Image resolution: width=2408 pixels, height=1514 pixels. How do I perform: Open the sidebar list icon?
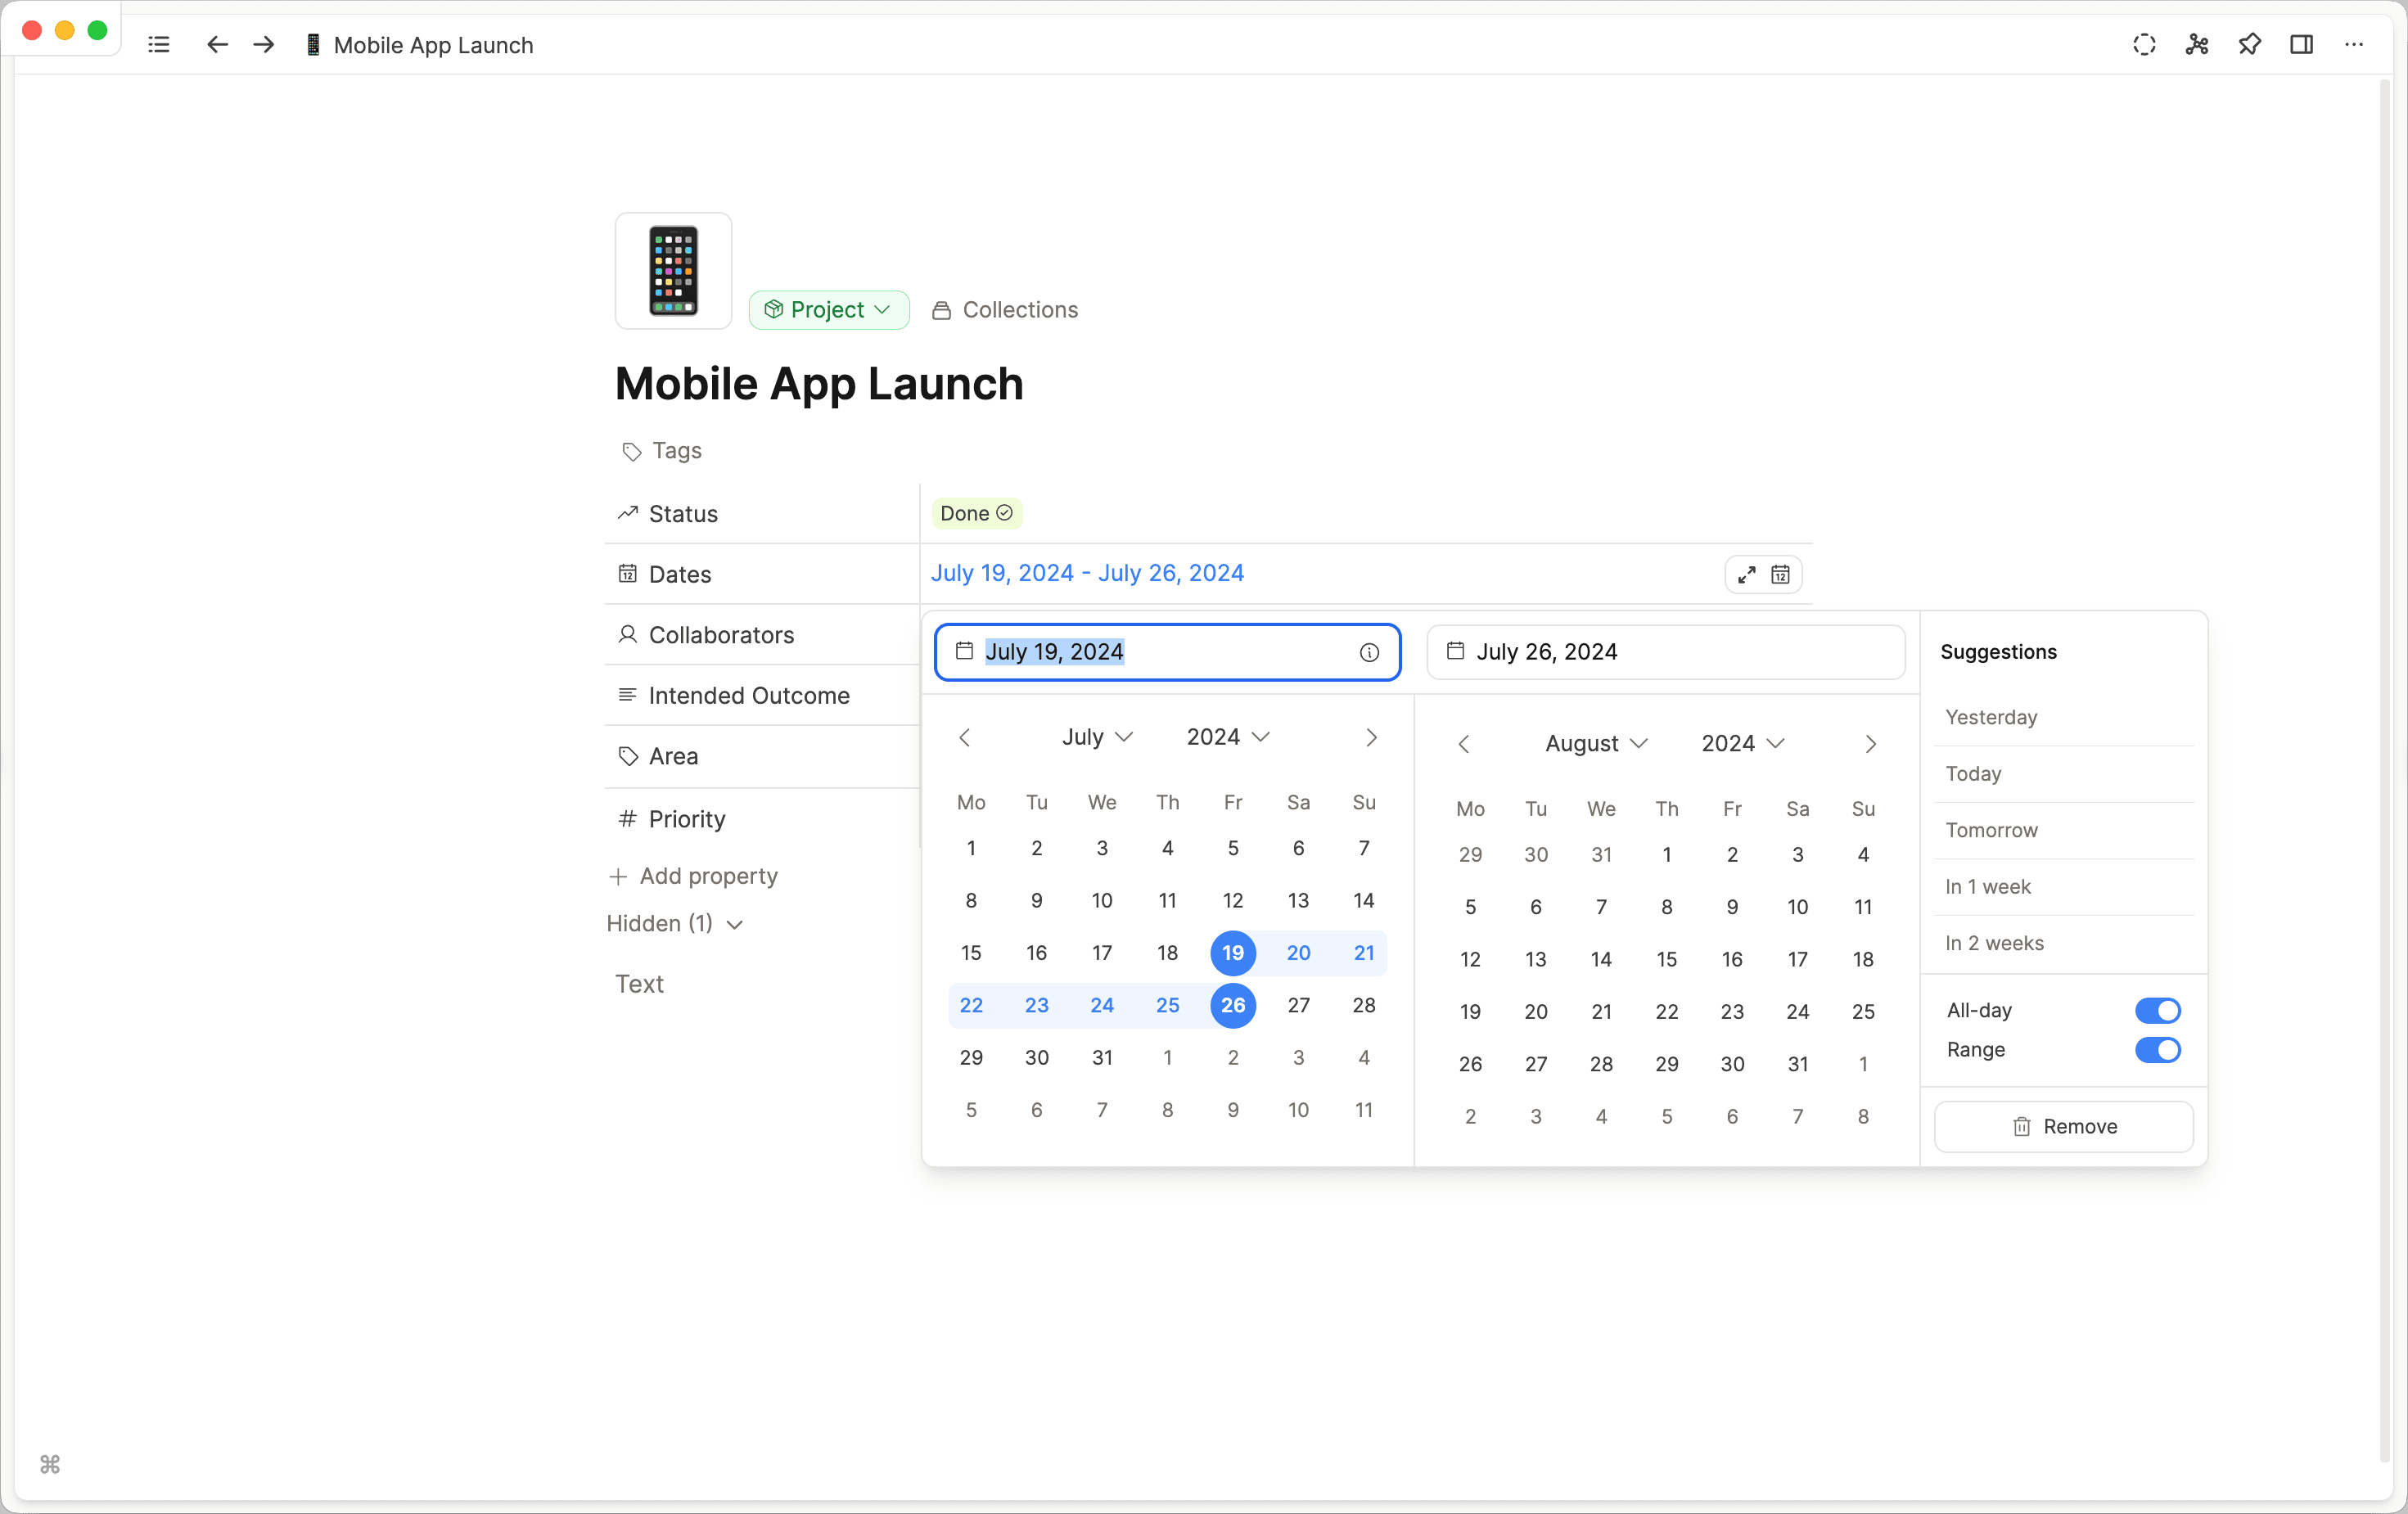158,45
